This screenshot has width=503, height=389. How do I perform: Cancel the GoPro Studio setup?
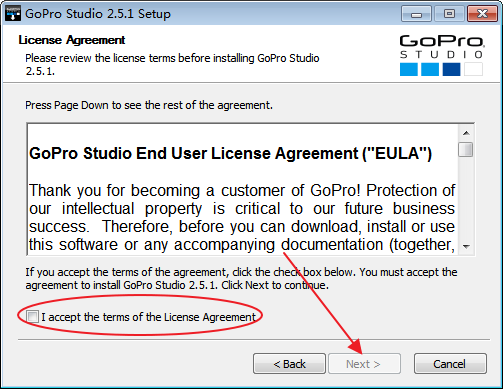click(450, 364)
